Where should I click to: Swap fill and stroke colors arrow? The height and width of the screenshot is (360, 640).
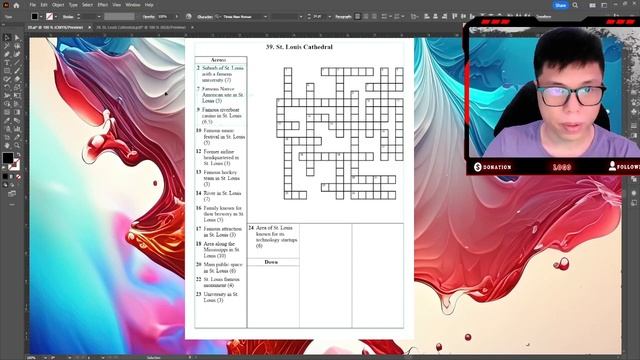(18, 155)
